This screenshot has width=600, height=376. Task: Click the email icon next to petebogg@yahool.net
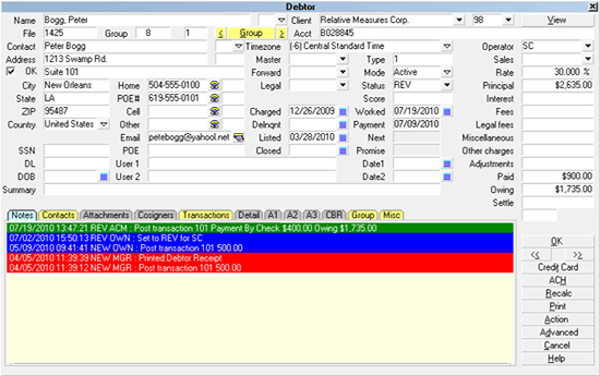coord(238,137)
